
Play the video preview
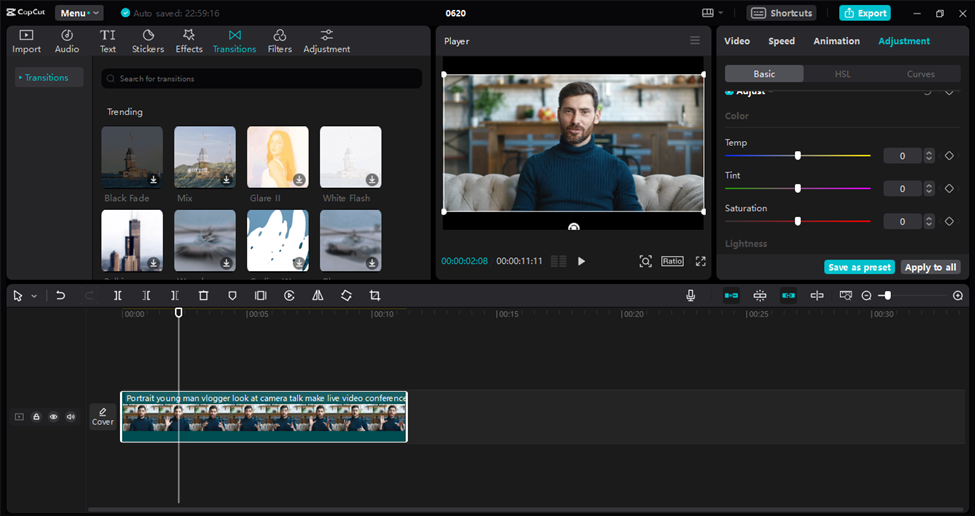pyautogui.click(x=581, y=261)
